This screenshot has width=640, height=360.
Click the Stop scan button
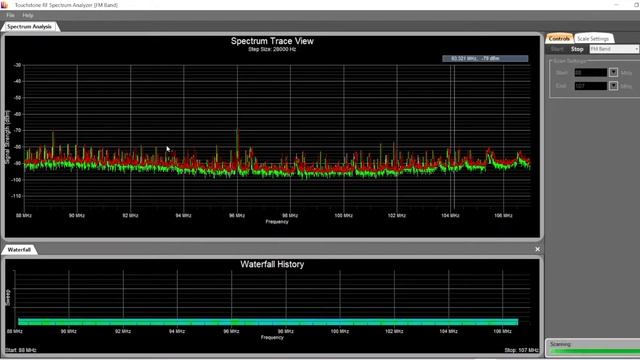click(x=577, y=49)
